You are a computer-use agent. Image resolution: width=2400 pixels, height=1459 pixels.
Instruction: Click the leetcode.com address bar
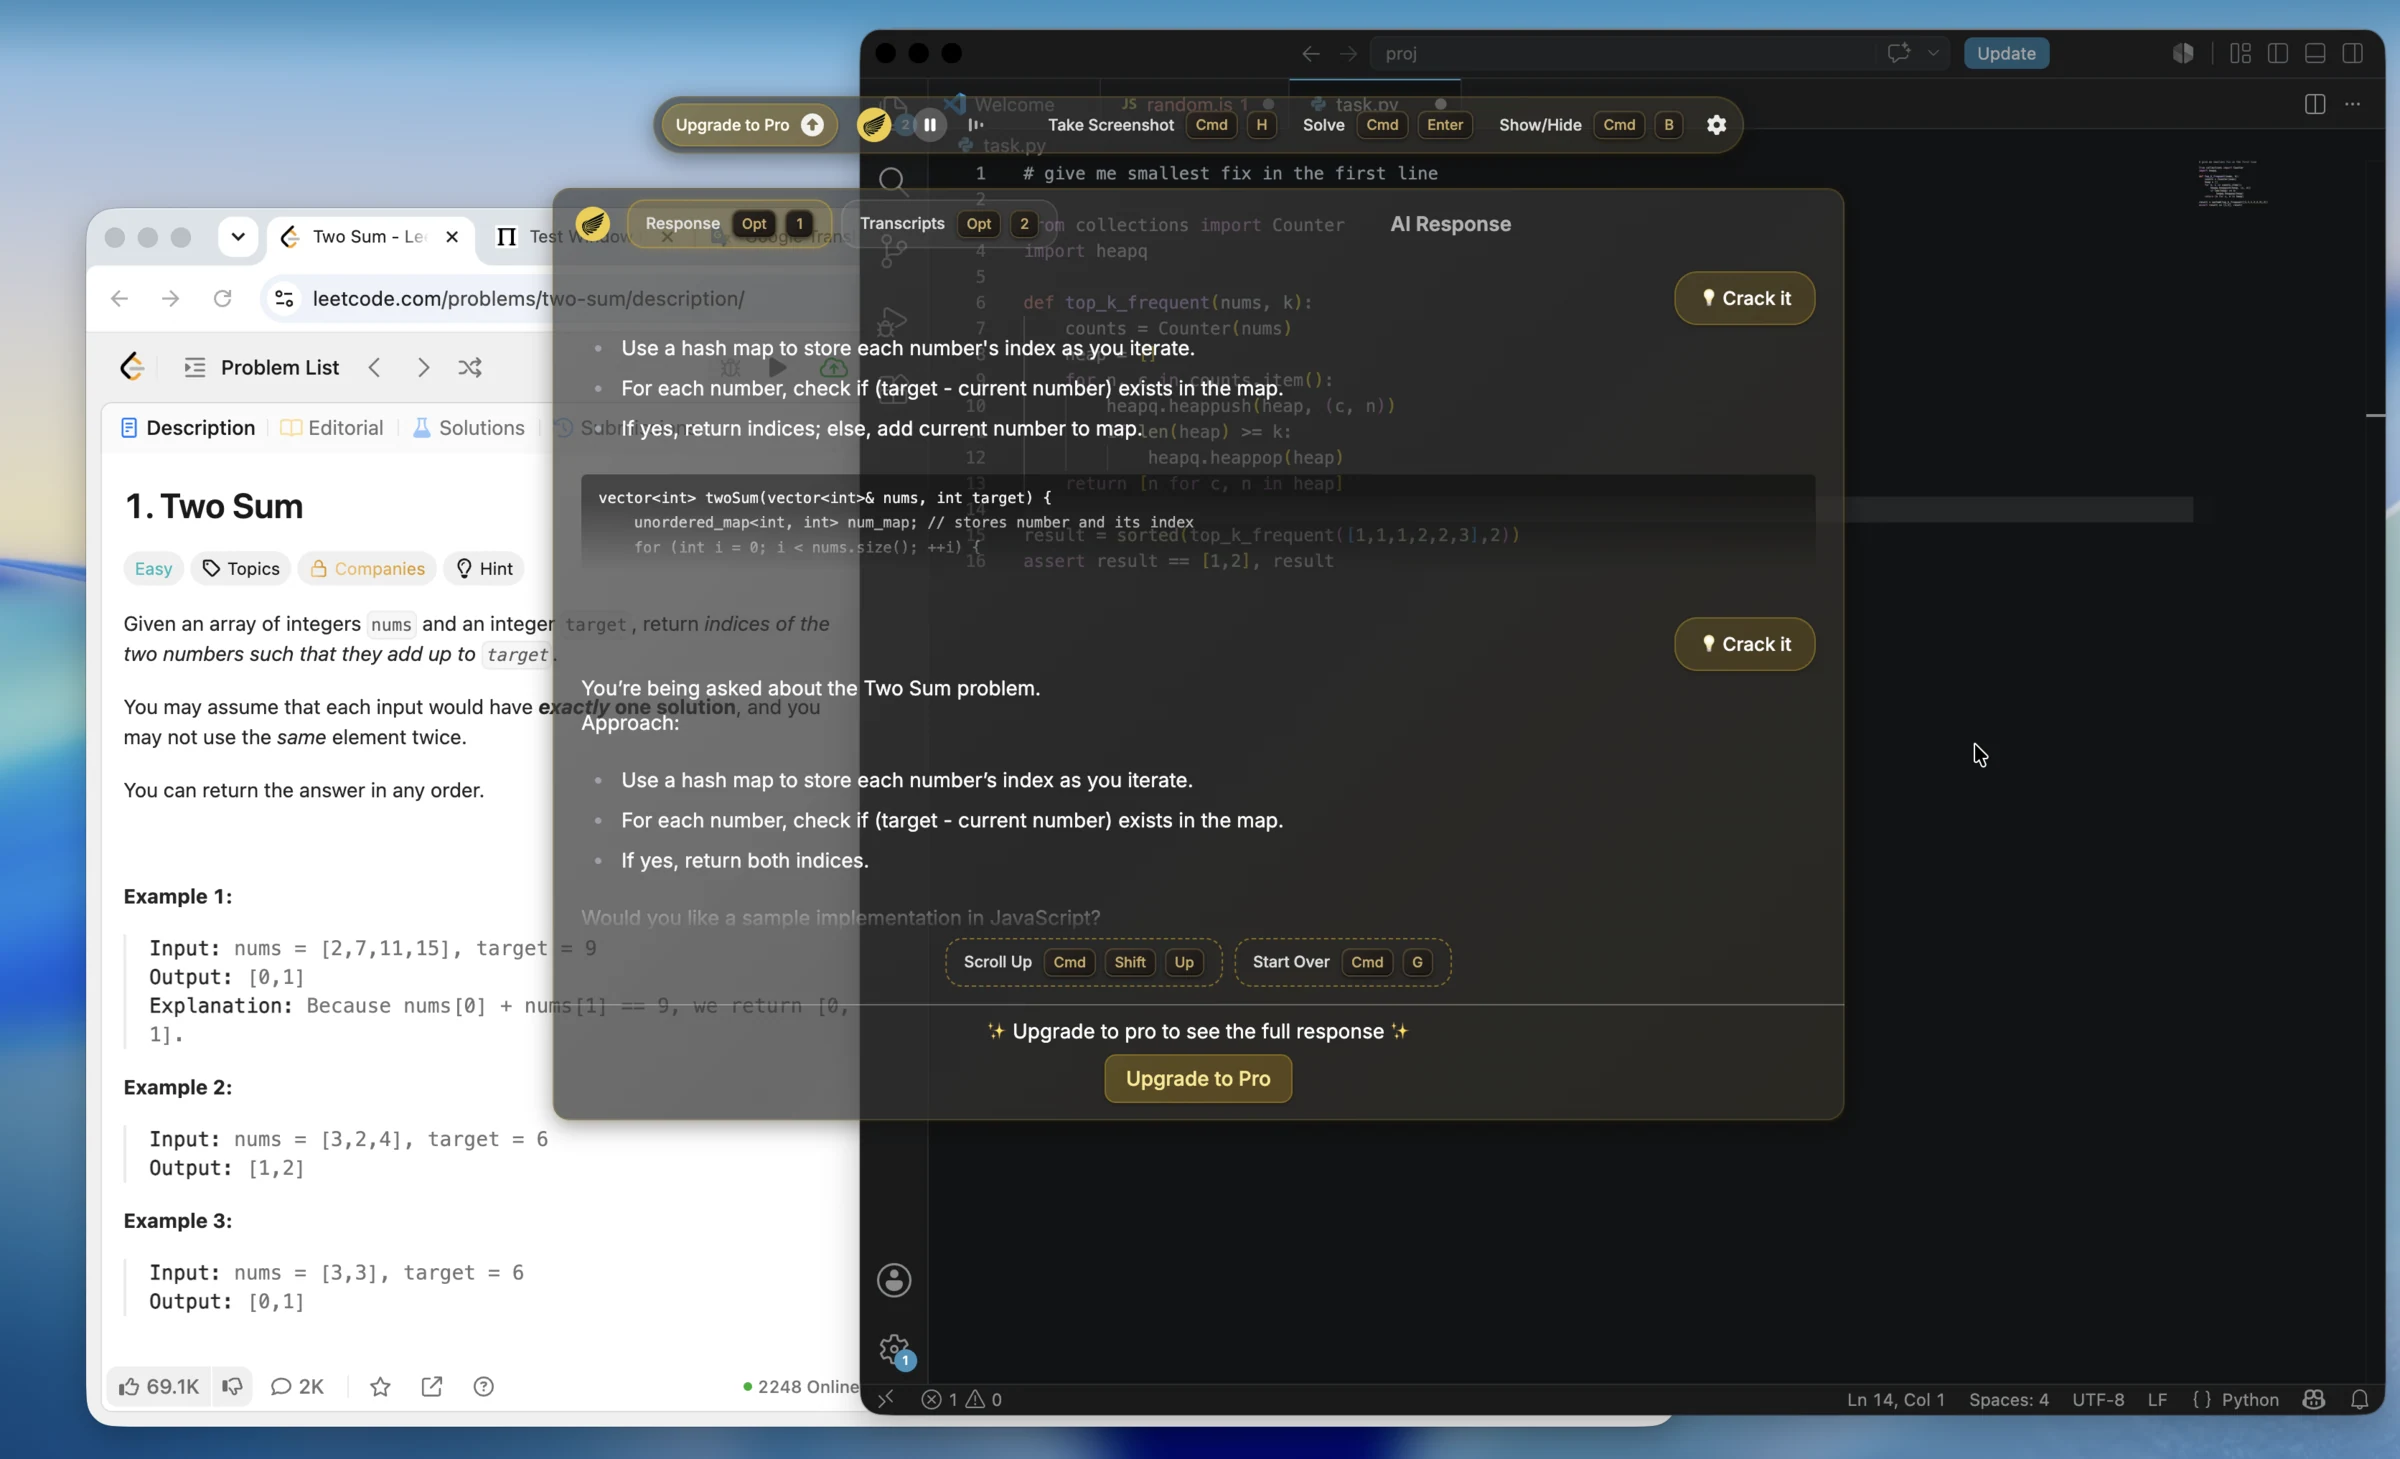[x=528, y=298]
